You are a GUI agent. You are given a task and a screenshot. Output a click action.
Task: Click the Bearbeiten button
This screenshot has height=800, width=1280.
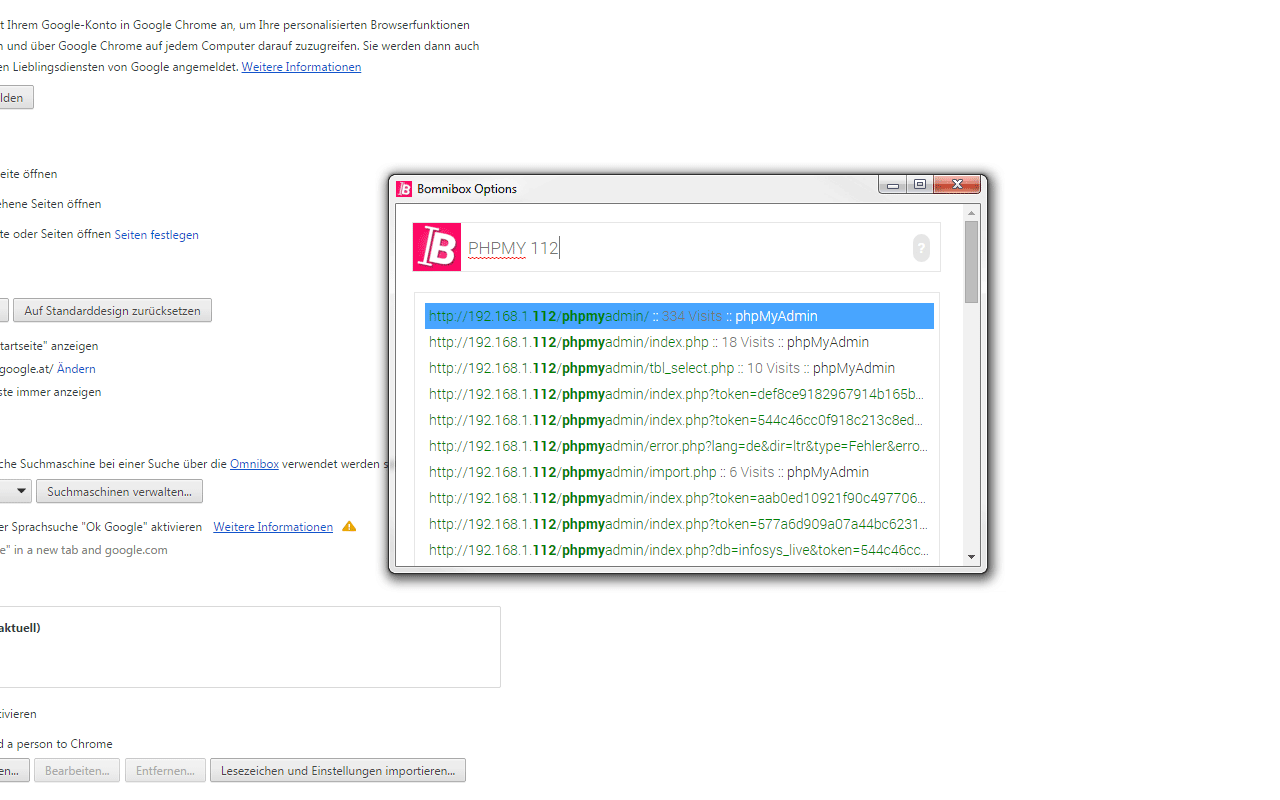click(77, 771)
